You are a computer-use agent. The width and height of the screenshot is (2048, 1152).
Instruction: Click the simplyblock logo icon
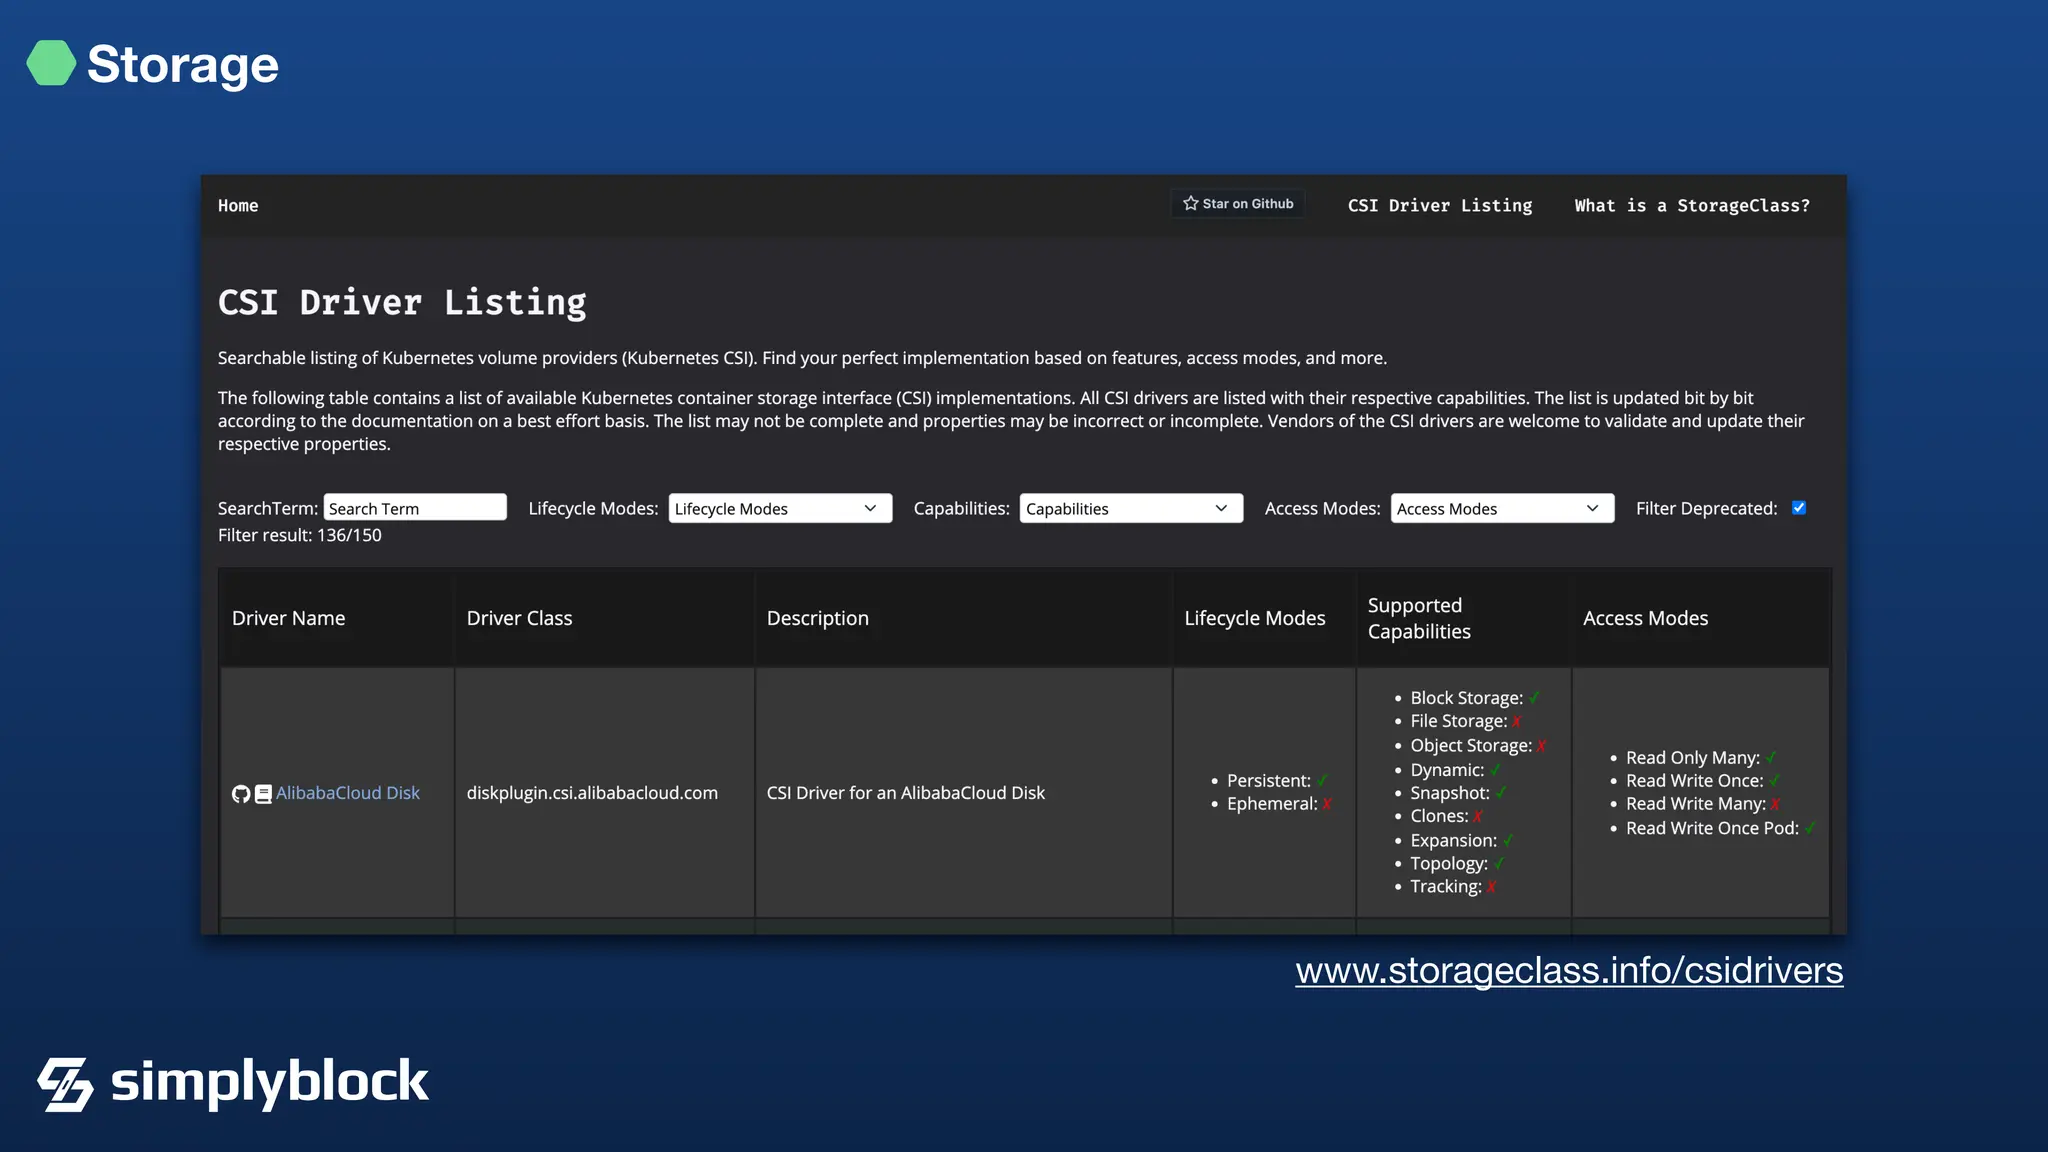(x=66, y=1084)
